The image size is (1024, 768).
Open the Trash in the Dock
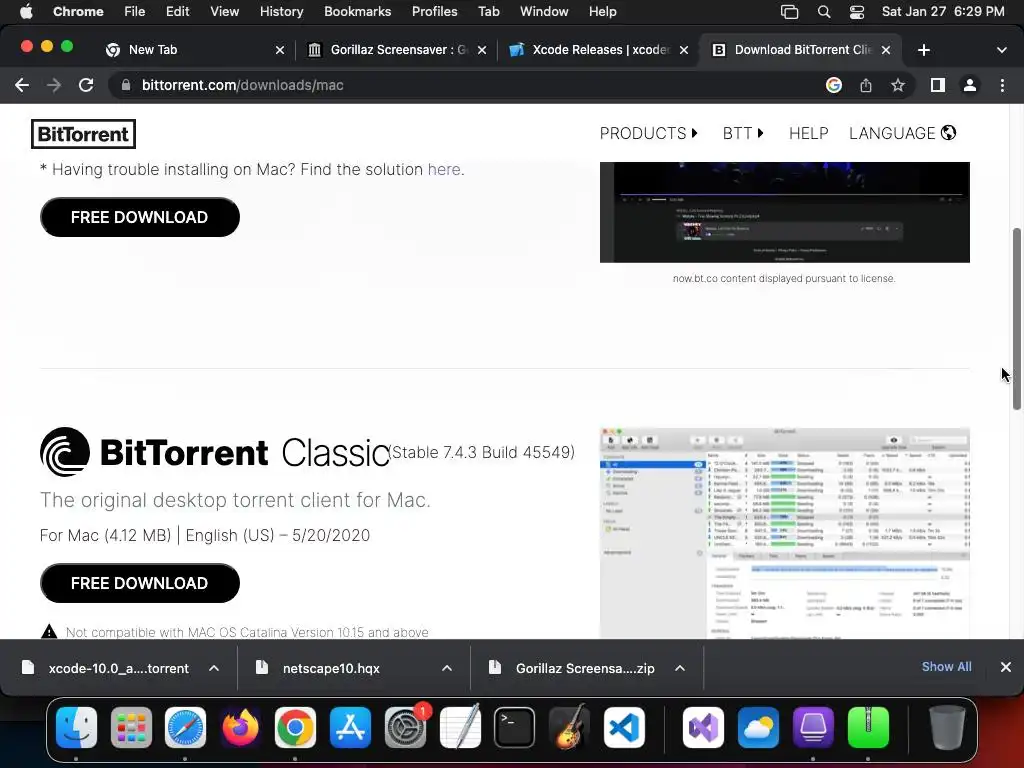(x=947, y=727)
